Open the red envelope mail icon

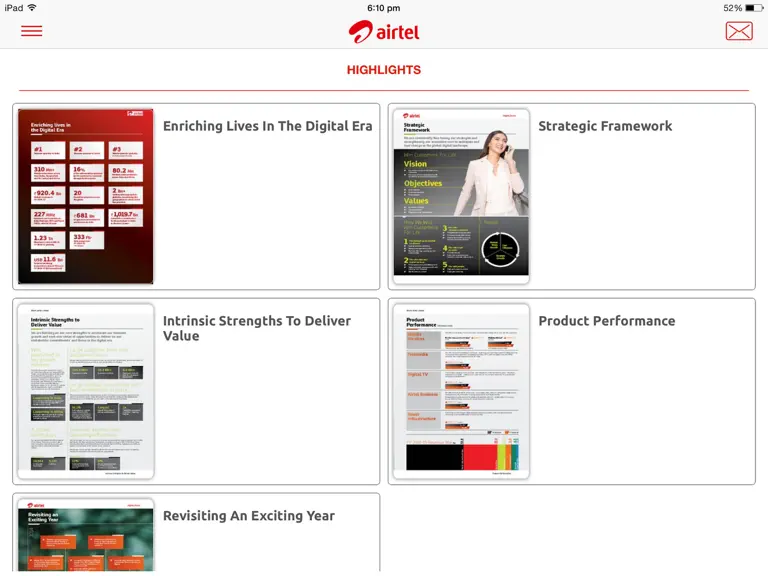click(739, 31)
